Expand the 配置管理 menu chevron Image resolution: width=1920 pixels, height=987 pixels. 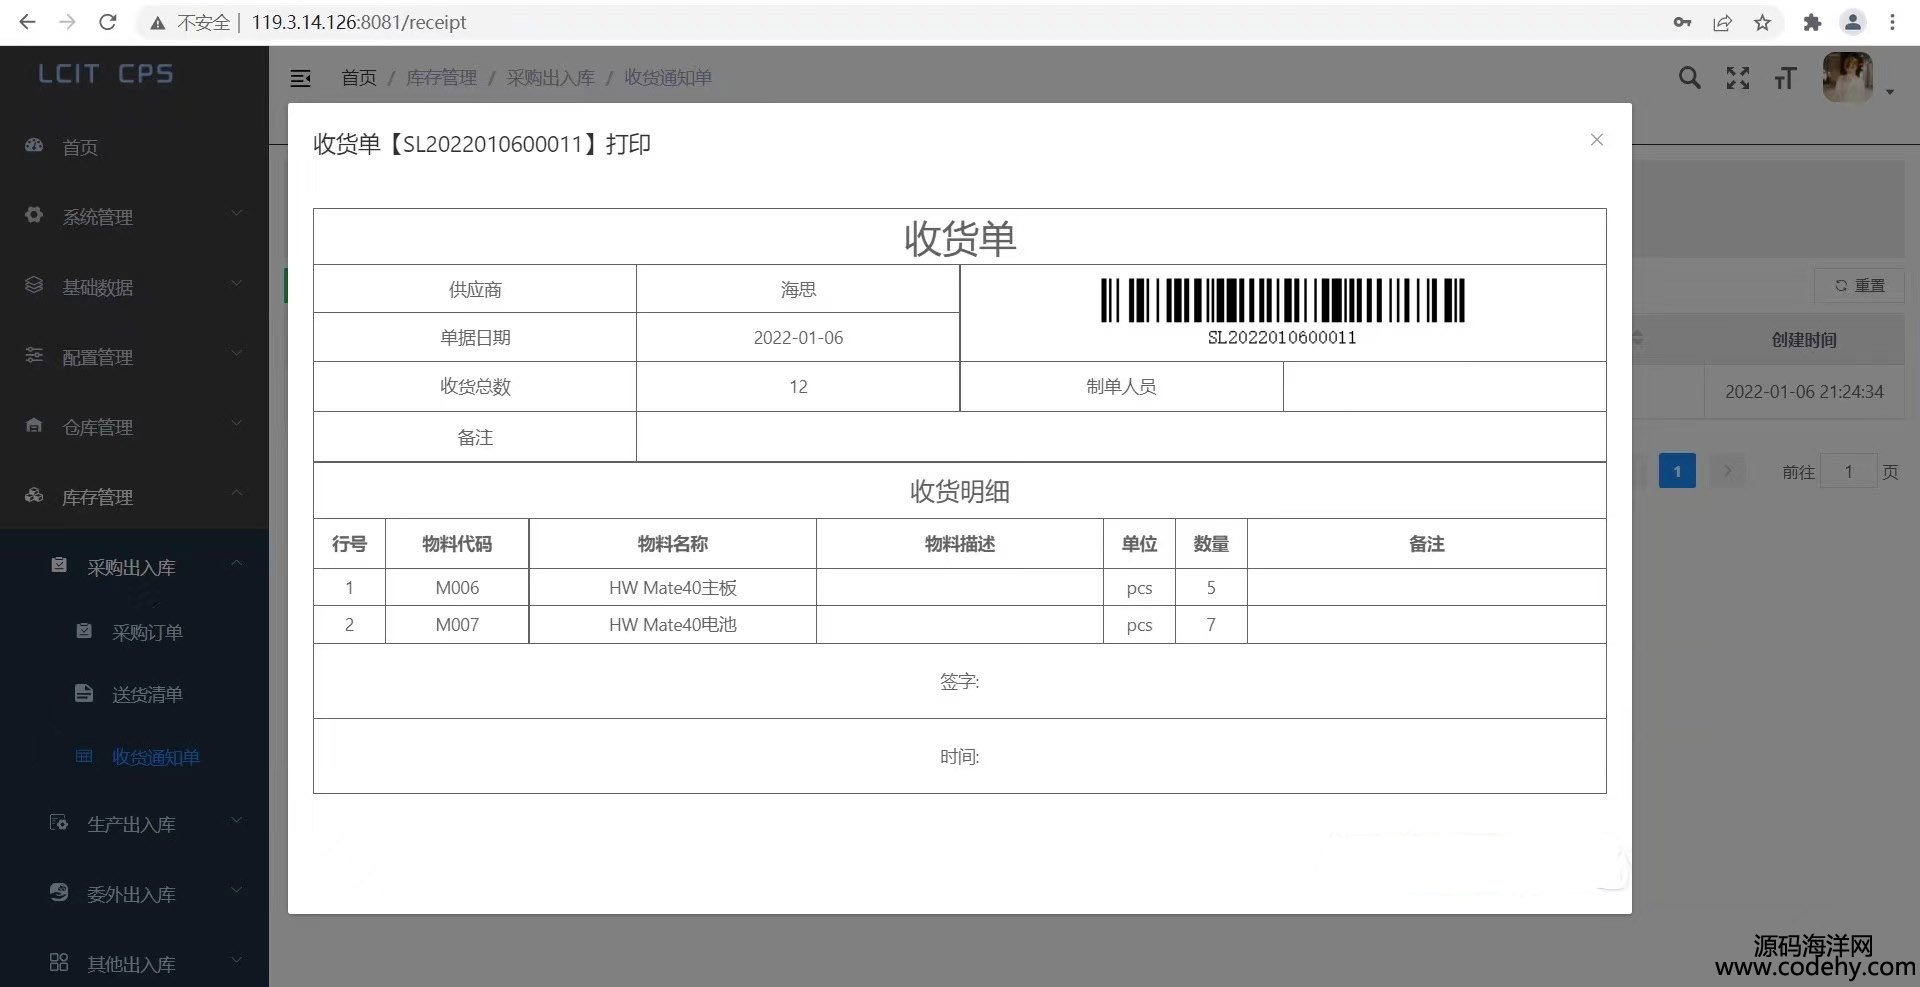click(237, 353)
